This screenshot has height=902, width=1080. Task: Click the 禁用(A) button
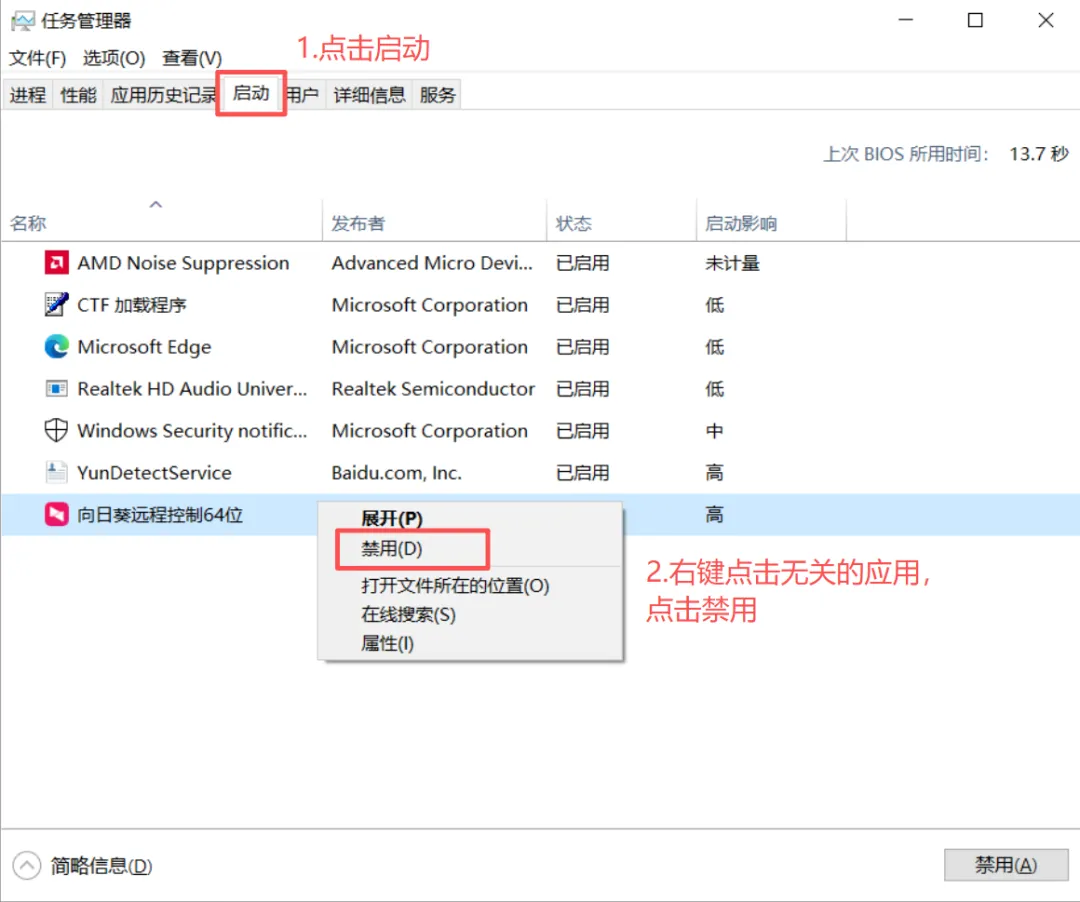click(1006, 865)
